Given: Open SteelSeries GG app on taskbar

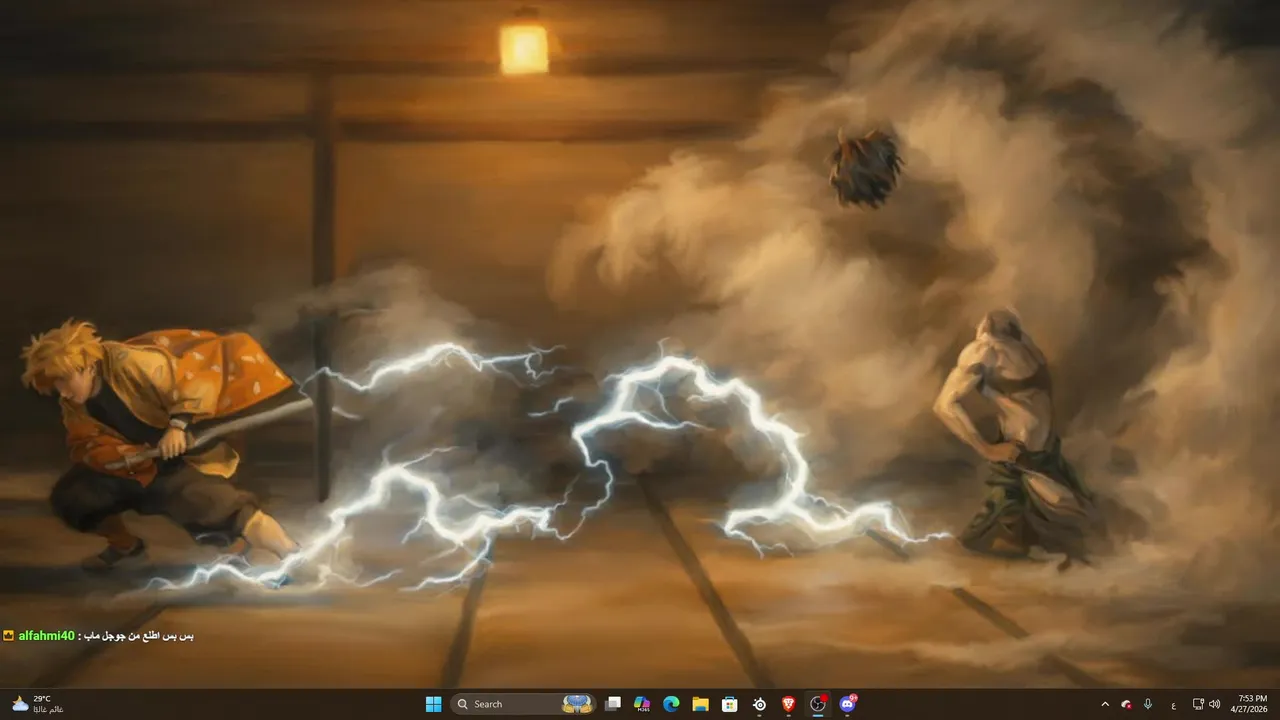Looking at the screenshot, I should (x=760, y=704).
